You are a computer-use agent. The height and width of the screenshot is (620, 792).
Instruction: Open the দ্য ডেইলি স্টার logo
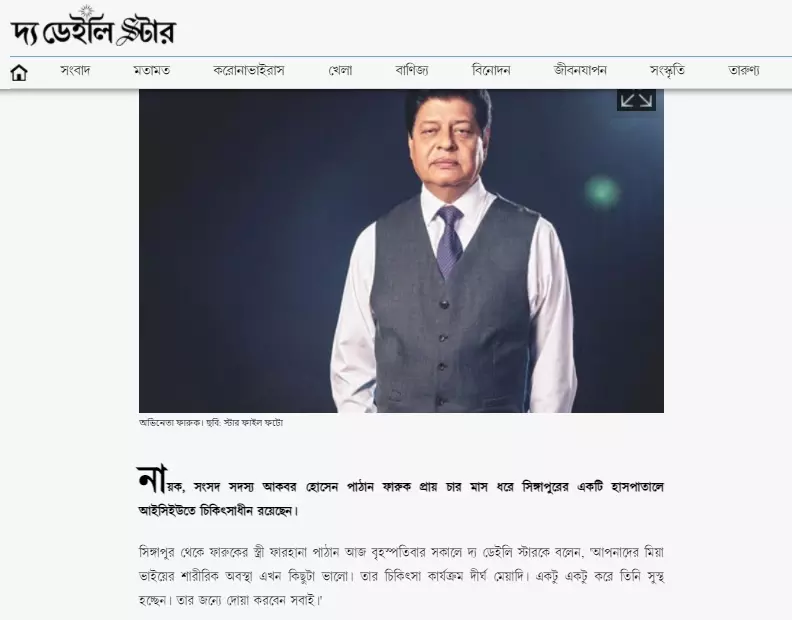click(x=93, y=26)
